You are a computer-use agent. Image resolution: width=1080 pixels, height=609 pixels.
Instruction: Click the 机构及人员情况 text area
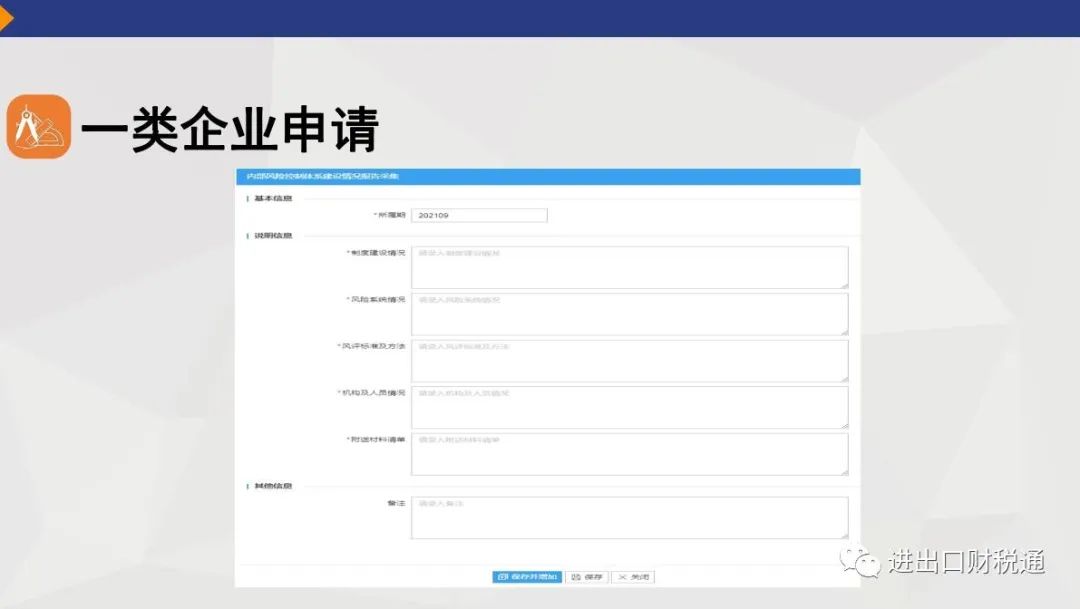pyautogui.click(x=630, y=407)
